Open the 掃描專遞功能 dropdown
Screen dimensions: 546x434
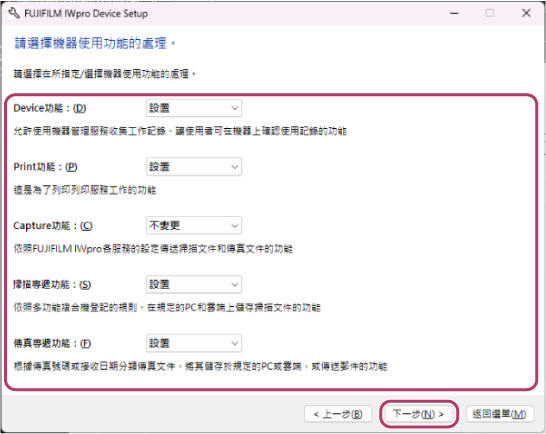[194, 285]
